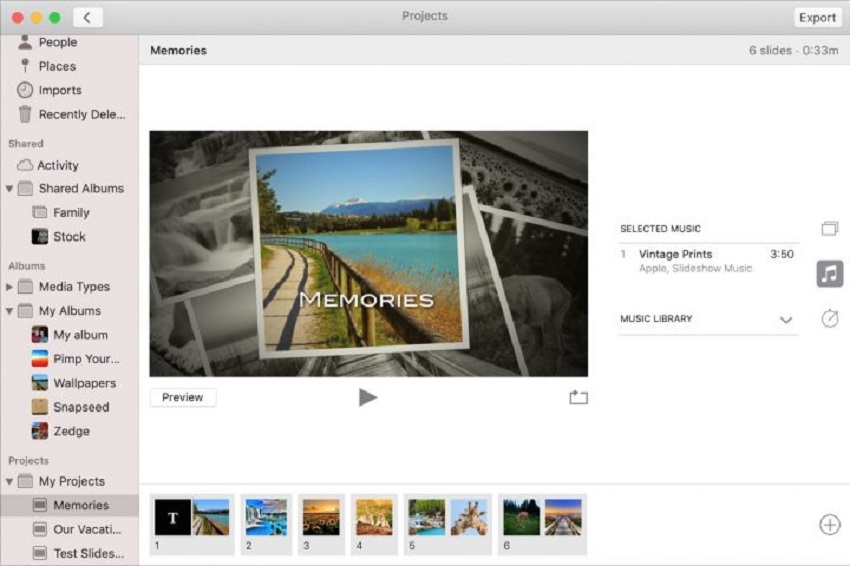Select slide 4 thumbnail

(374, 518)
